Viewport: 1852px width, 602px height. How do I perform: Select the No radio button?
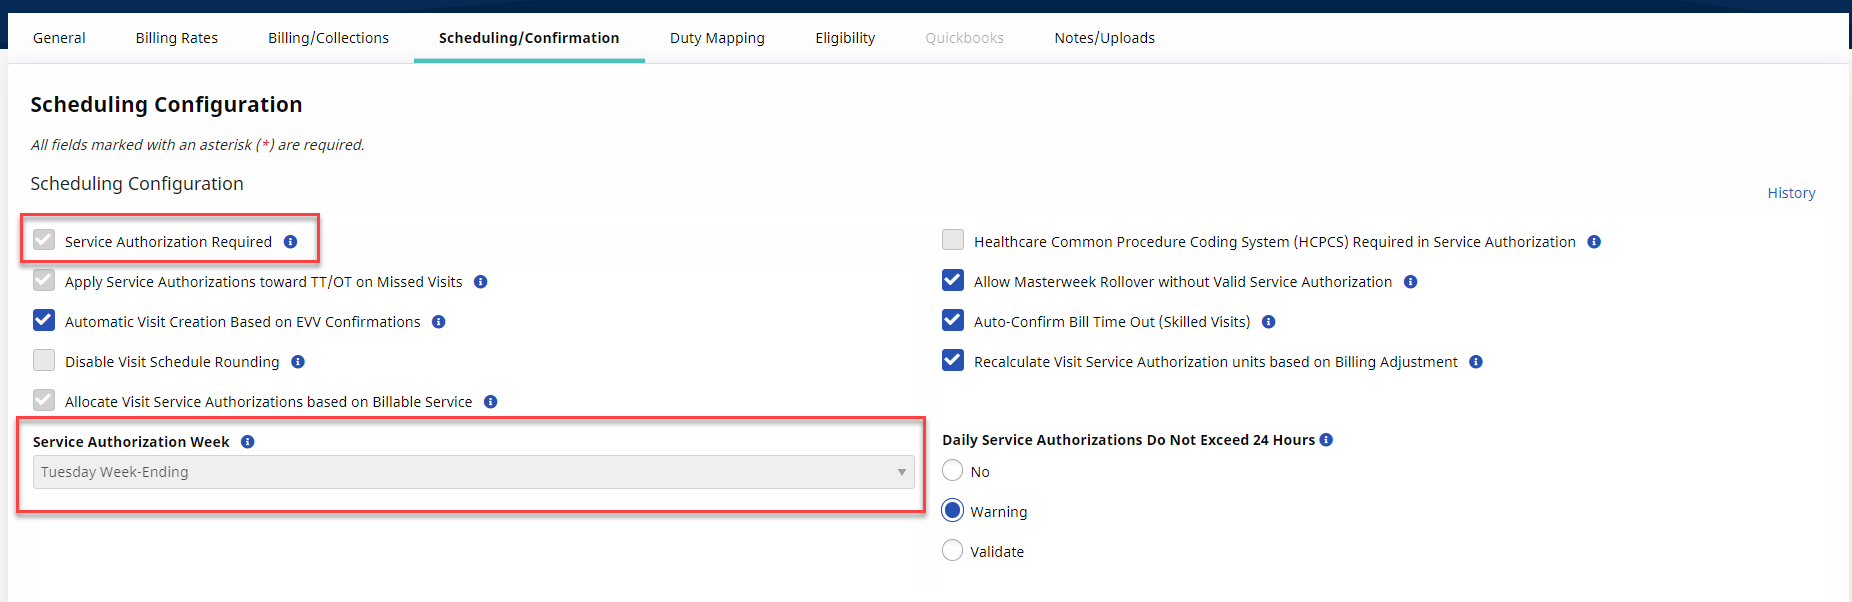click(x=953, y=471)
